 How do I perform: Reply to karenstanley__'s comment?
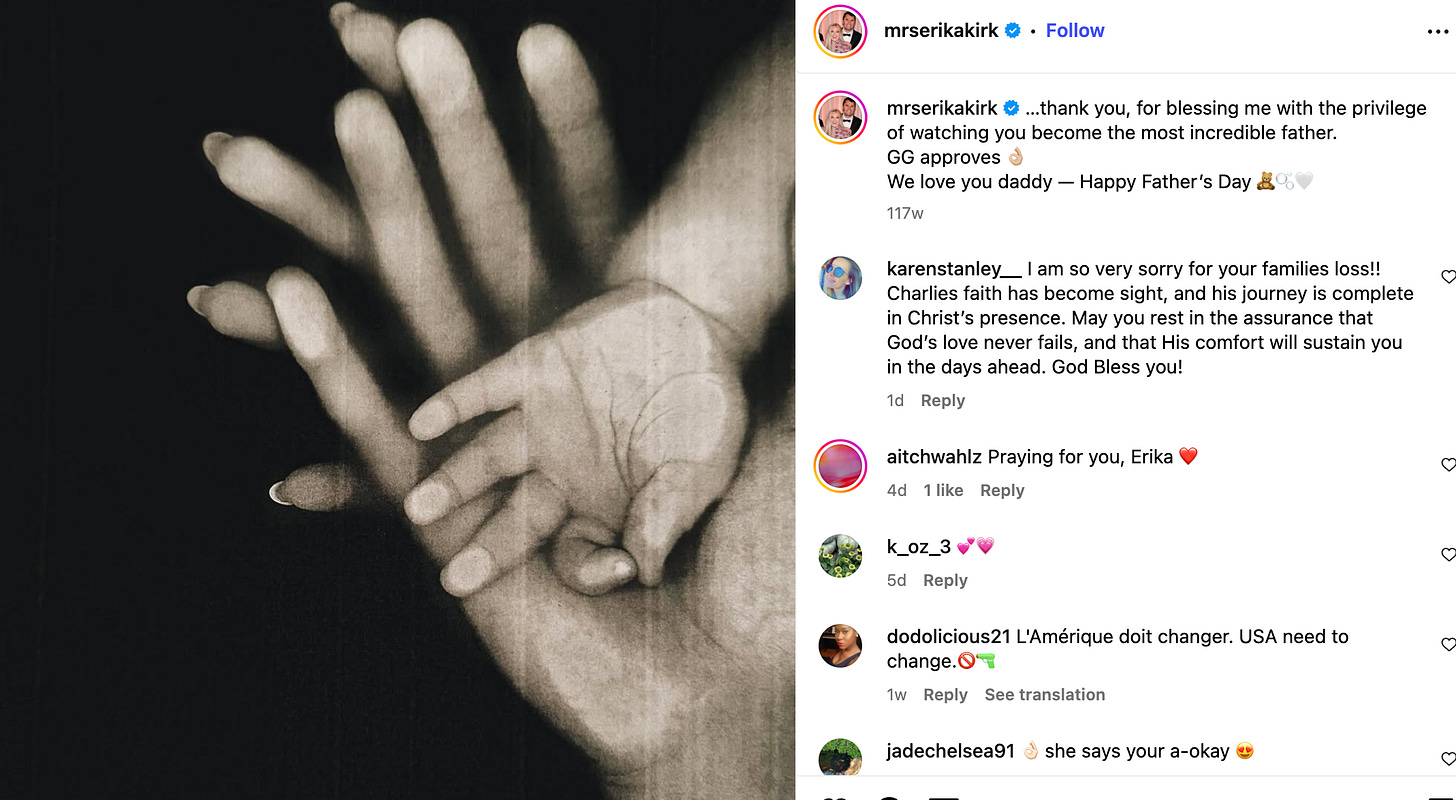point(943,401)
